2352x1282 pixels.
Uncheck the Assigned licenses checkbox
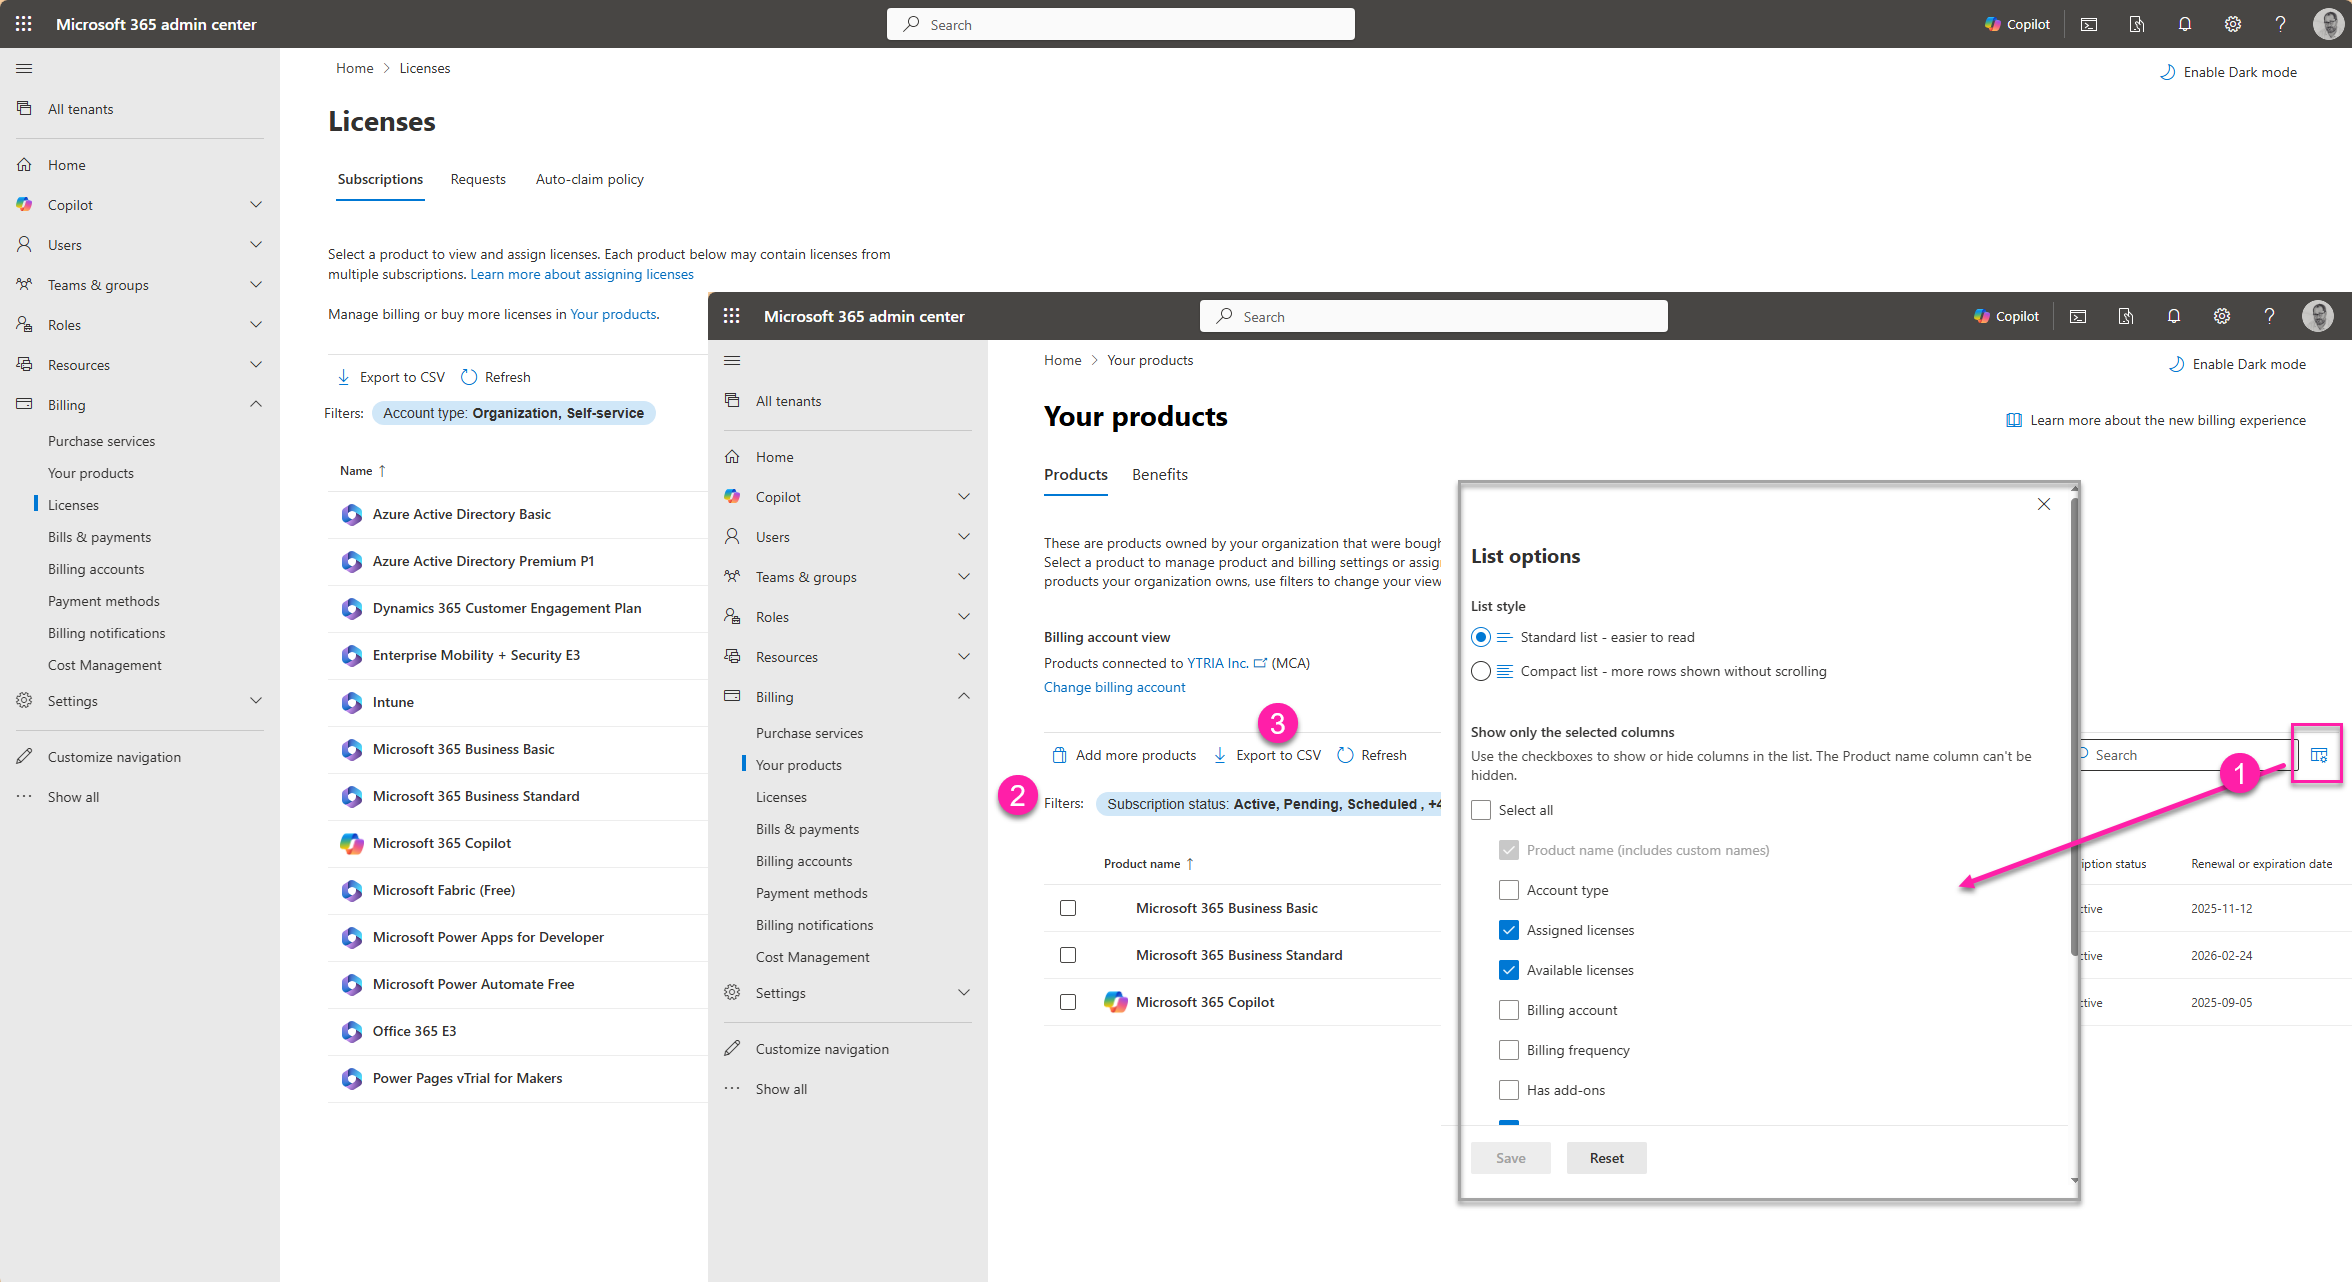tap(1509, 930)
